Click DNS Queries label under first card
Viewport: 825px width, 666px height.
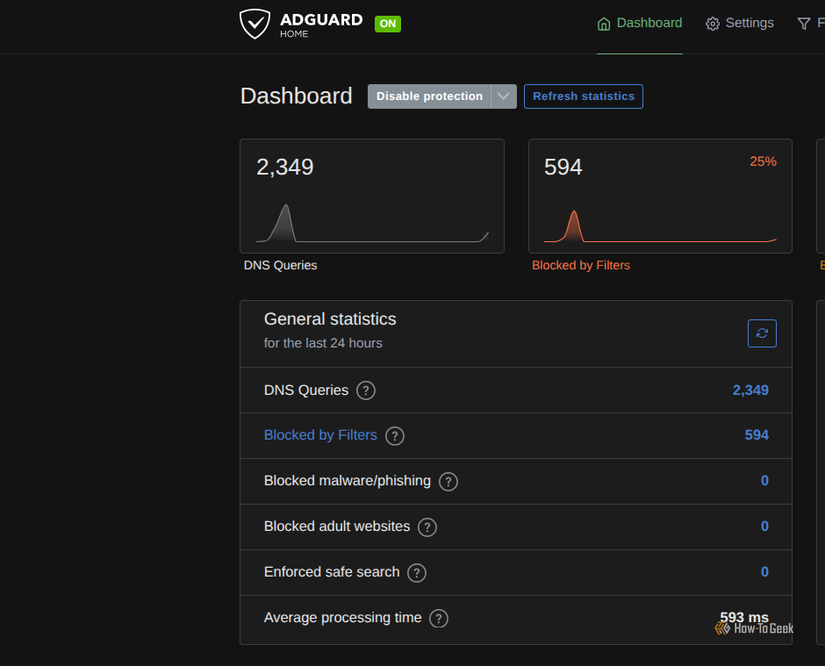pos(280,265)
